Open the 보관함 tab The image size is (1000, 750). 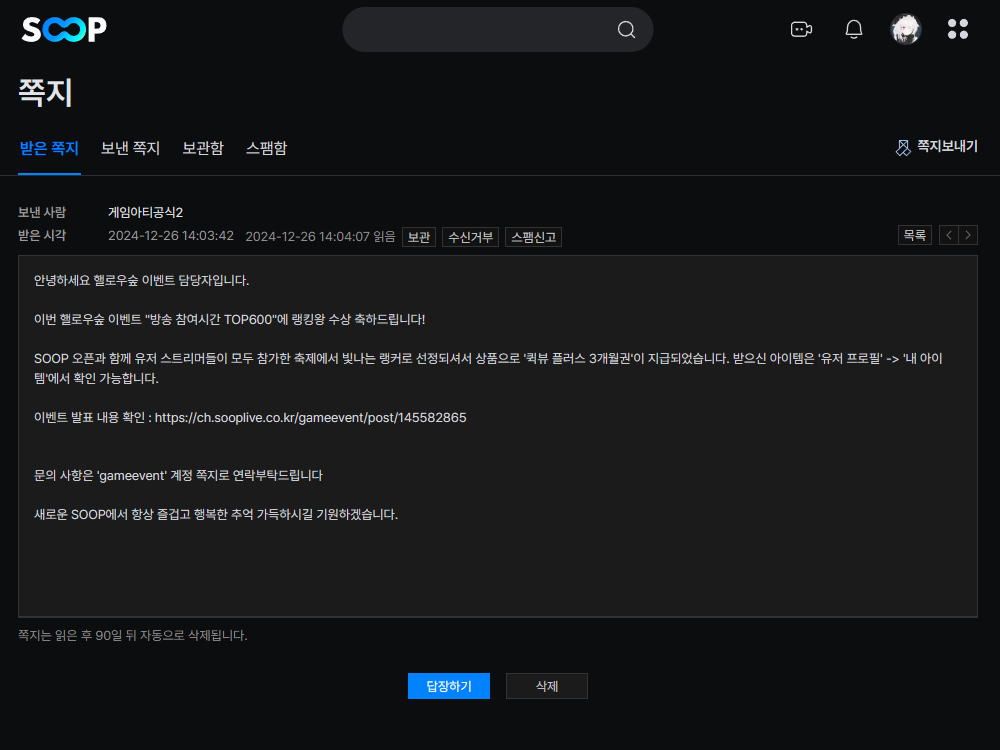click(203, 149)
